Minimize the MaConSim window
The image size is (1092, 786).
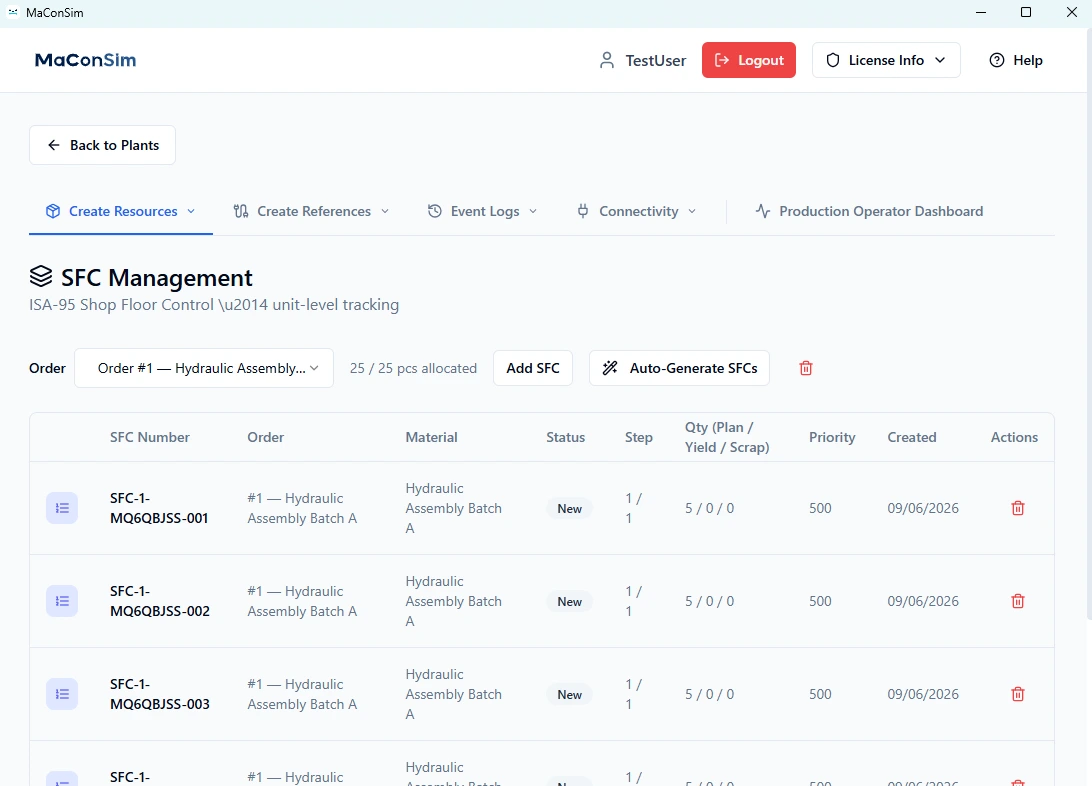(981, 13)
